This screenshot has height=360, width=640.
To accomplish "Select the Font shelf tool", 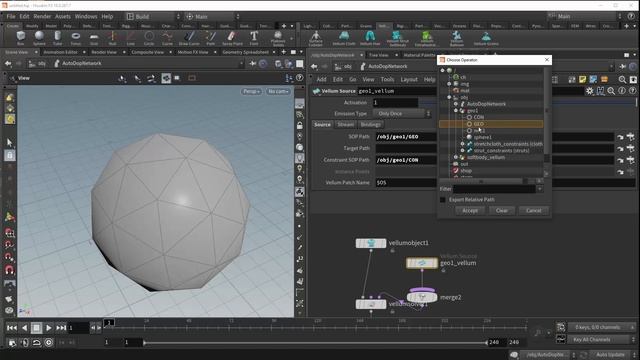I will [x=254, y=38].
